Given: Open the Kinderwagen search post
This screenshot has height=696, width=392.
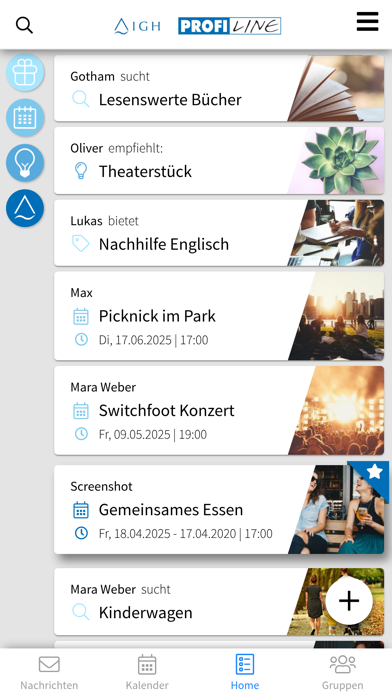Looking at the screenshot, I should coord(219,601).
